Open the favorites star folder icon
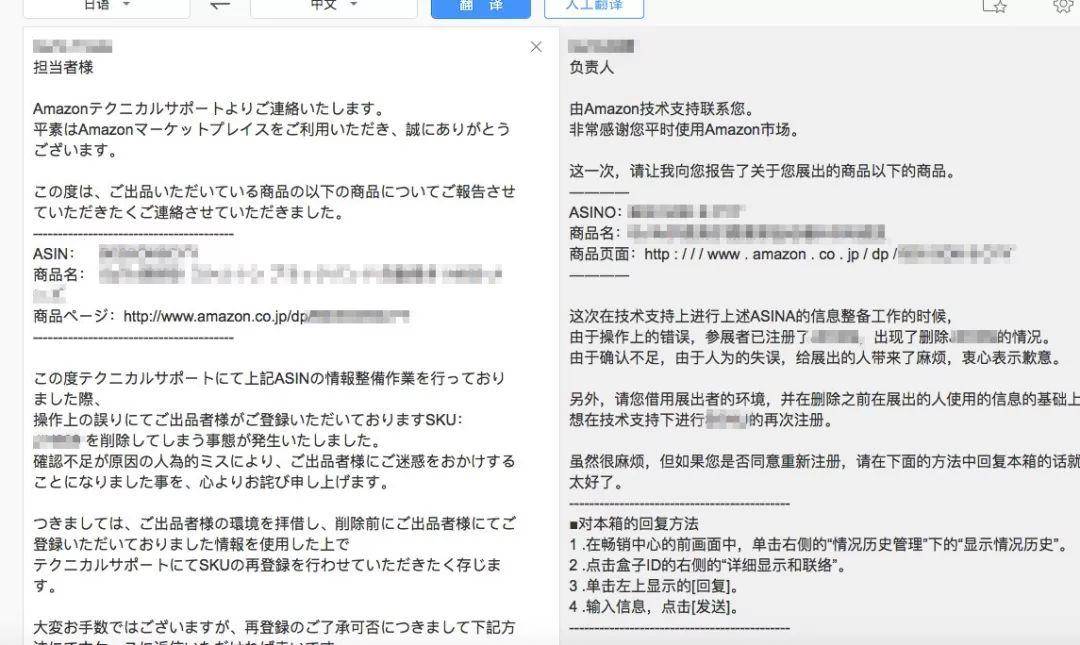This screenshot has width=1080, height=645. click(995, 6)
